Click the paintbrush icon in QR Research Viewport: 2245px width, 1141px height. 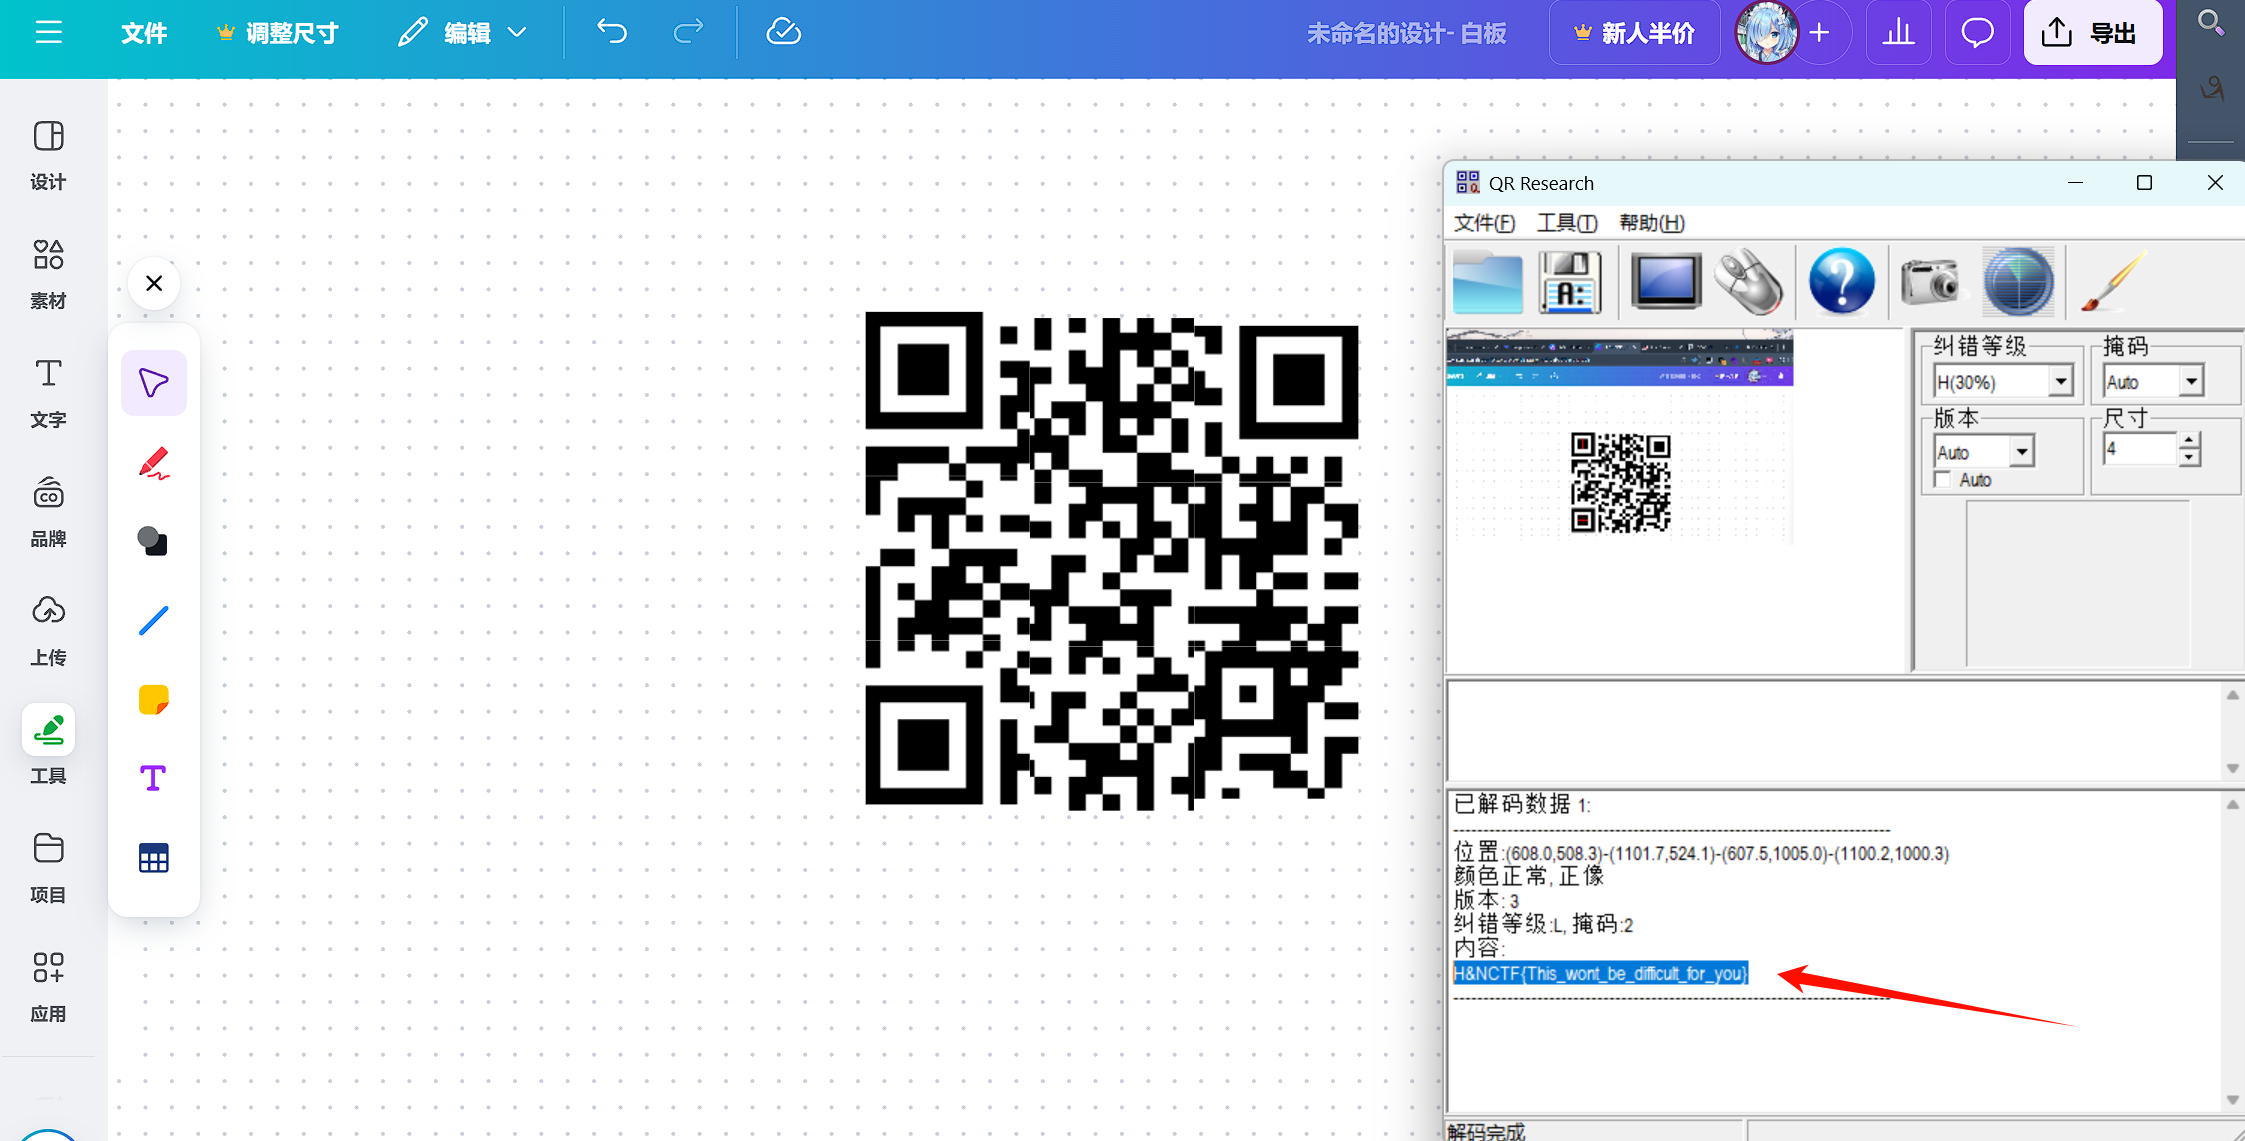[2113, 282]
